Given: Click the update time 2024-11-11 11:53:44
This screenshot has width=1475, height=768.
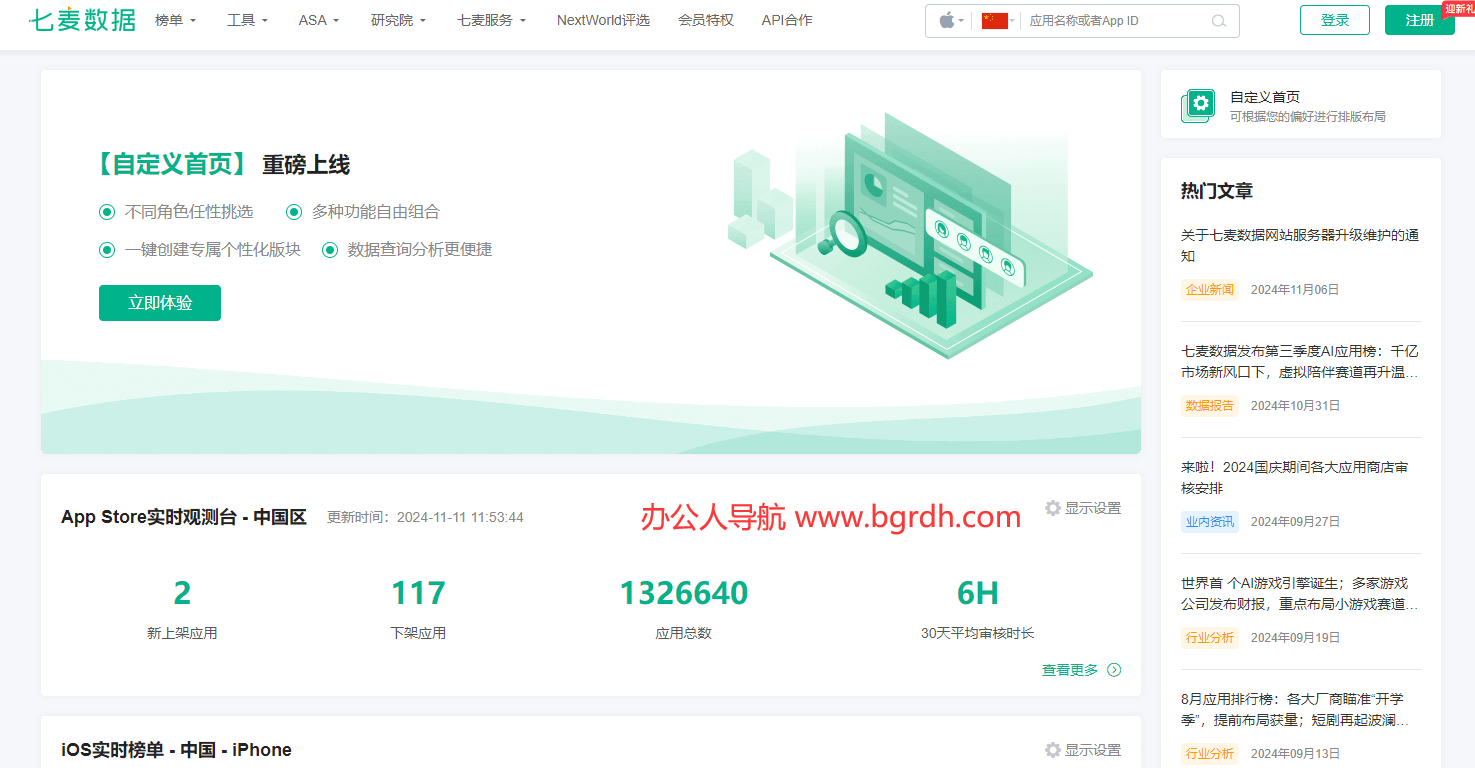Looking at the screenshot, I should [460, 518].
